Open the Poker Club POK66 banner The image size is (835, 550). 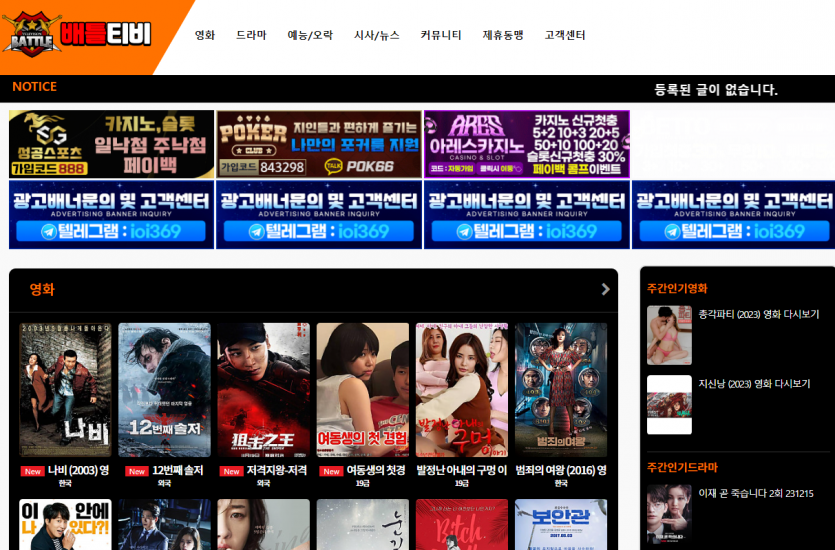(319, 144)
